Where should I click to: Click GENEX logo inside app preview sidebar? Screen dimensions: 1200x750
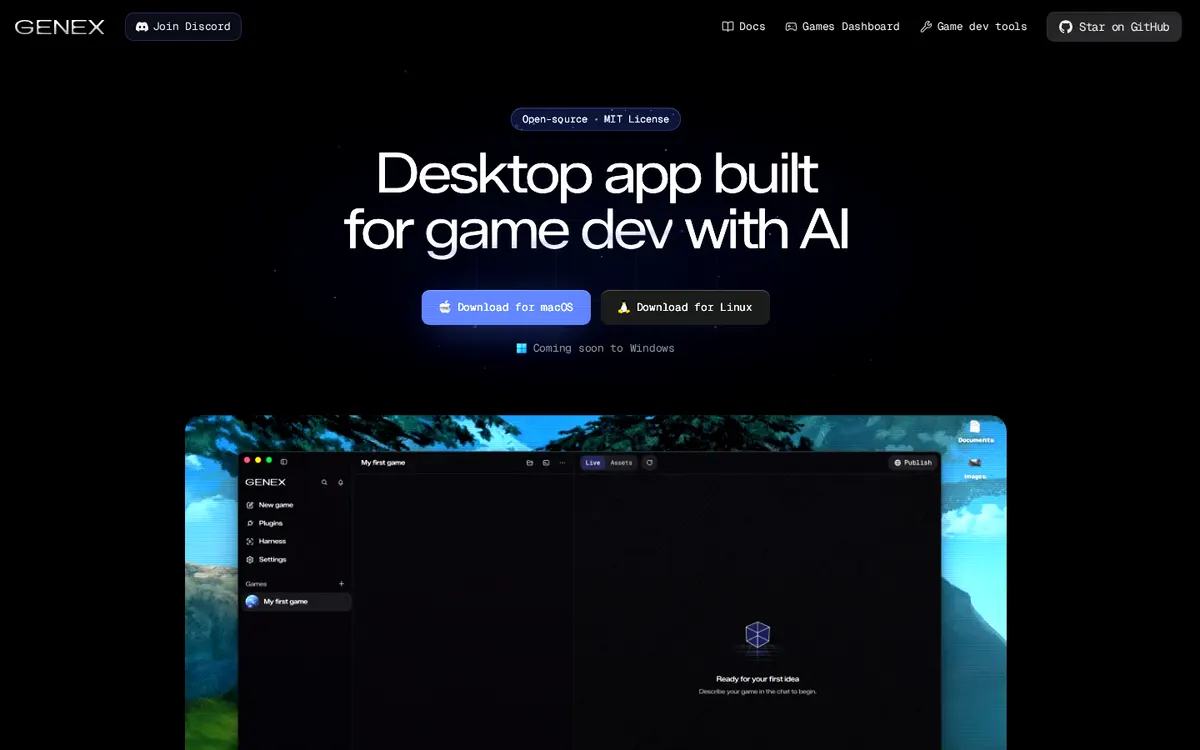(265, 482)
